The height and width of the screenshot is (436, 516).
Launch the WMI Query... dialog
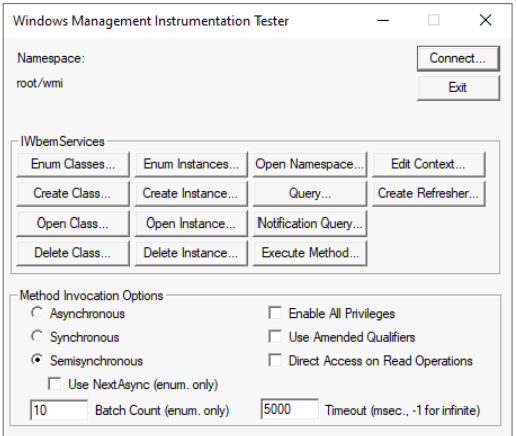[x=310, y=194]
